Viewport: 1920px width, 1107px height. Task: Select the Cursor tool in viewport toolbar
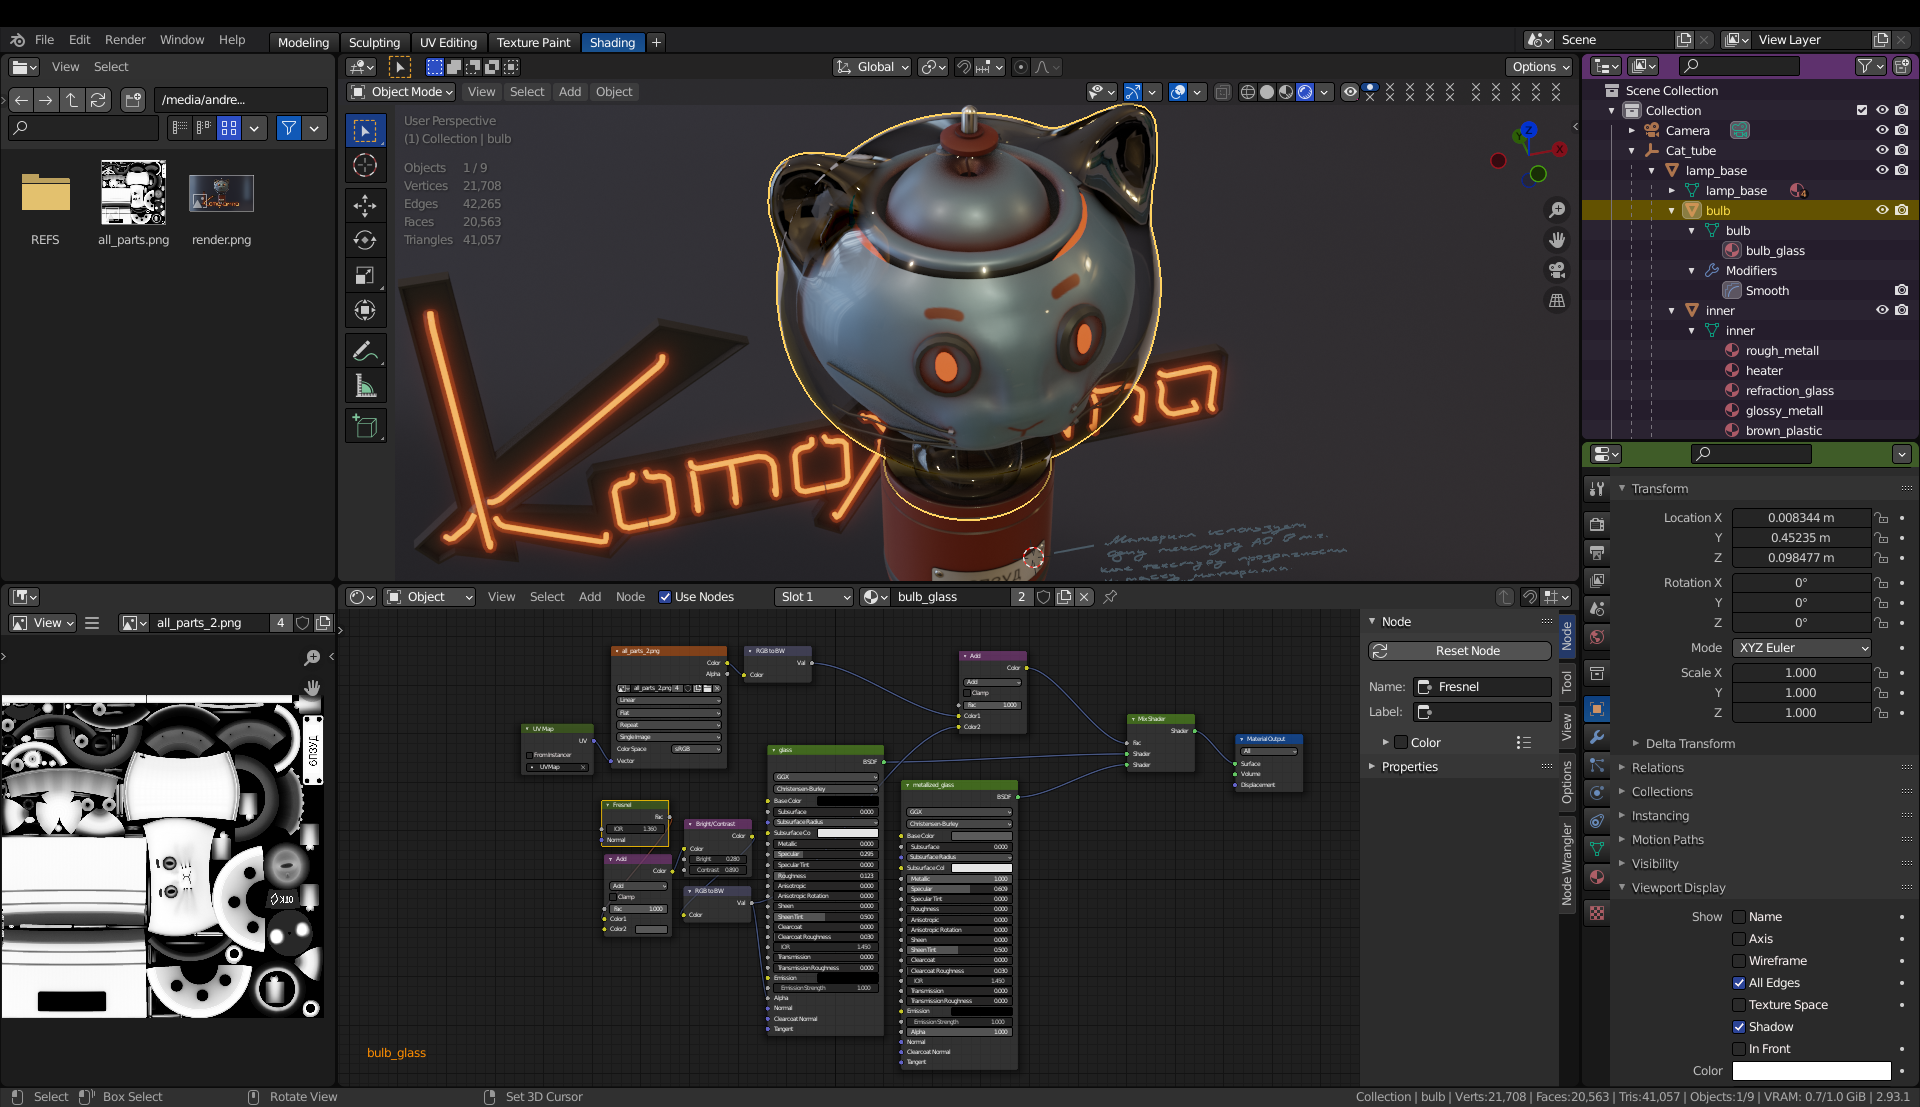365,166
